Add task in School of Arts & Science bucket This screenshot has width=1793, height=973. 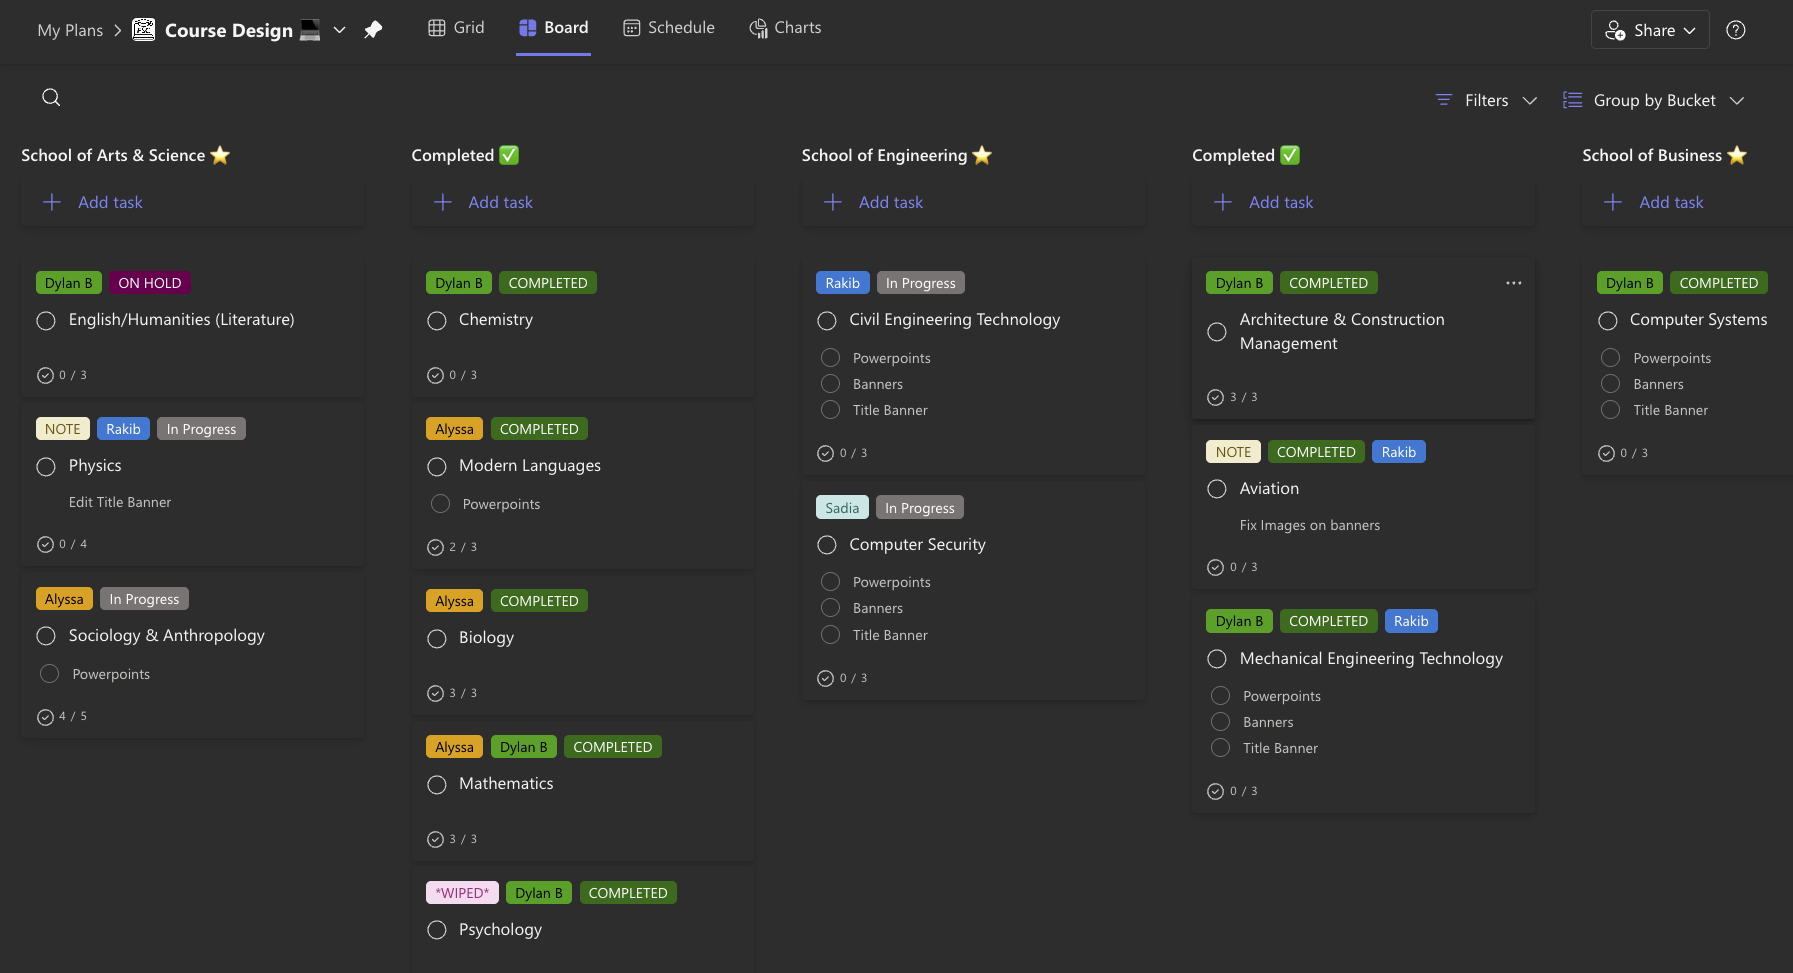pos(193,202)
